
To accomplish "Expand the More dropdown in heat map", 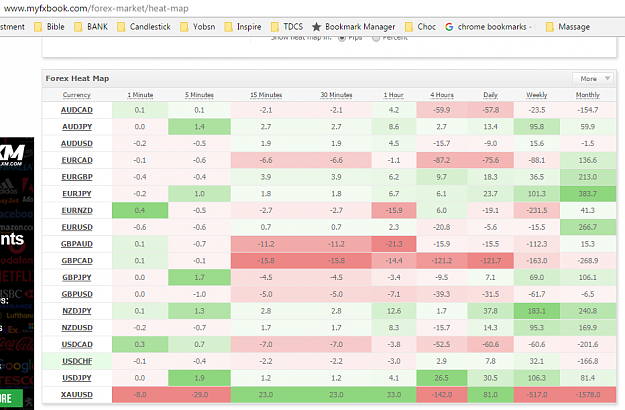I will 593,78.
